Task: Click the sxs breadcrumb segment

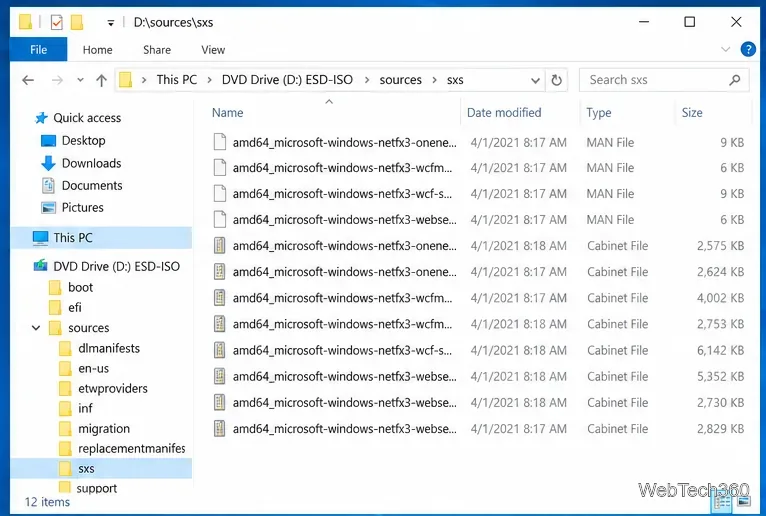Action: pos(455,80)
